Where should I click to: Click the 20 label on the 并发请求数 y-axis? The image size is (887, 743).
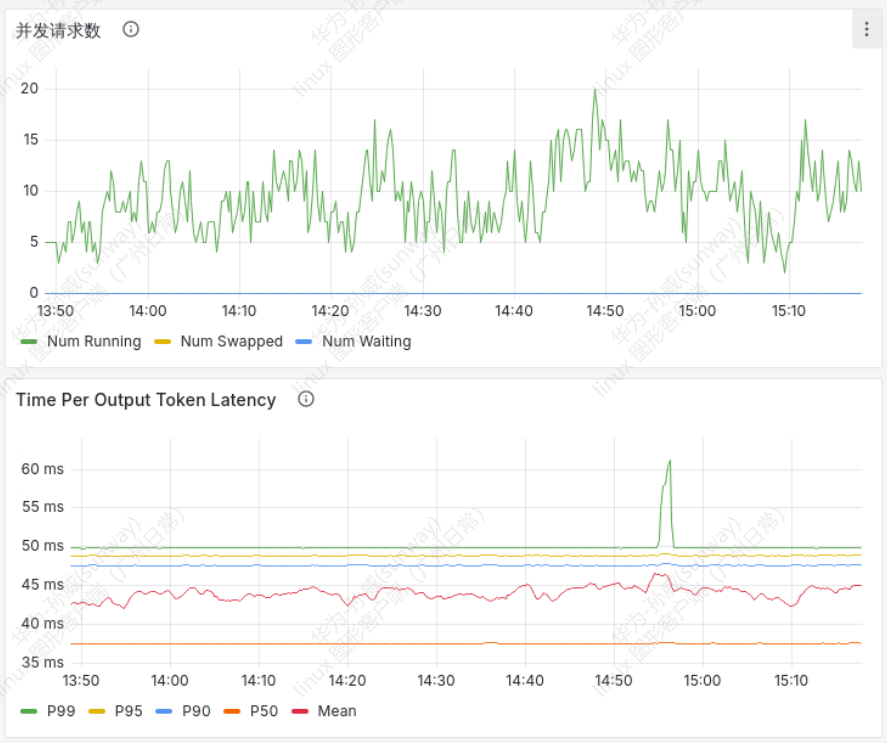[x=29, y=88]
